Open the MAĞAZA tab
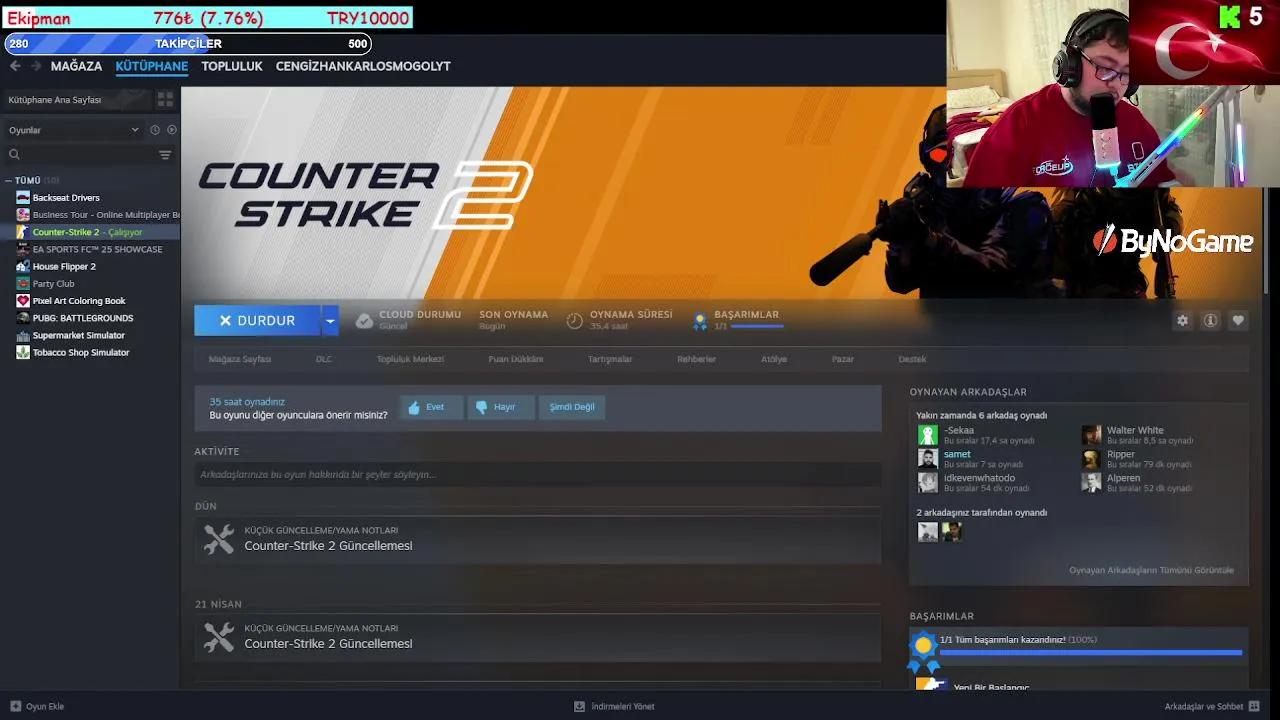This screenshot has height=720, width=1280. click(76, 66)
